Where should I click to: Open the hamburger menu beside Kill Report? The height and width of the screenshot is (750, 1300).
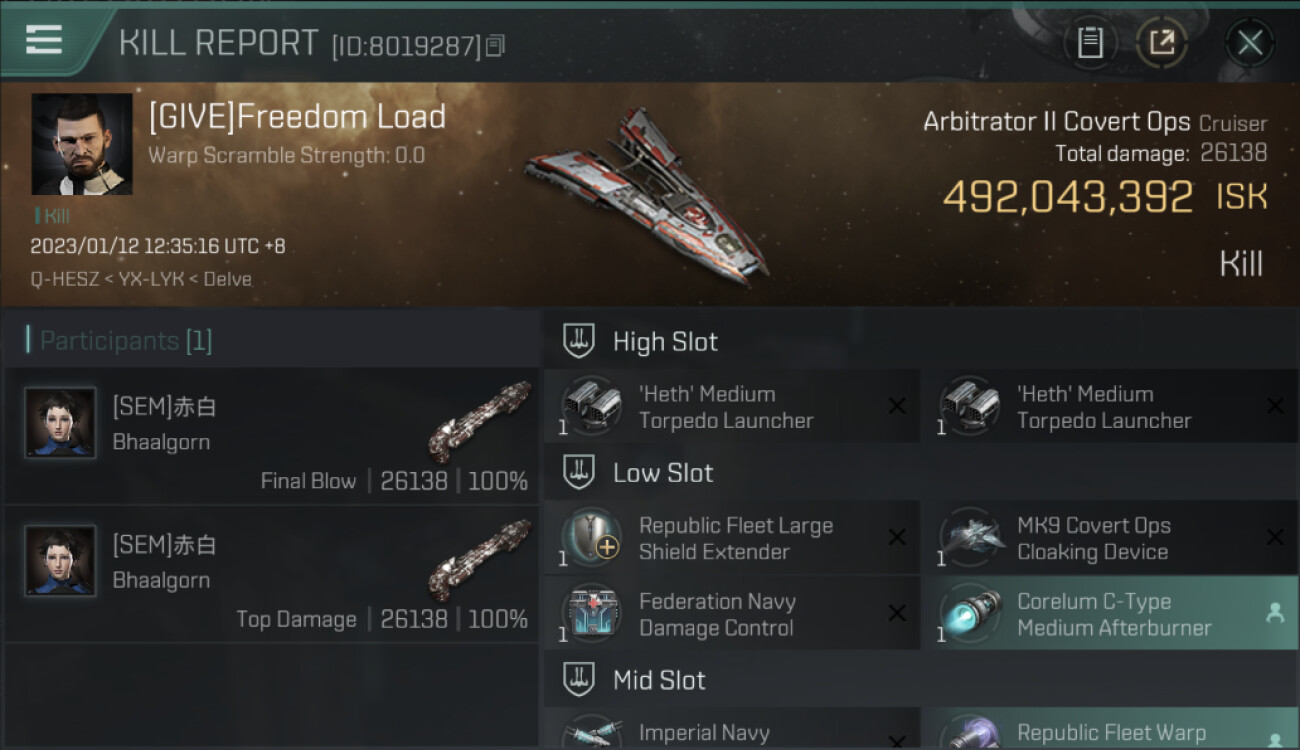44,41
